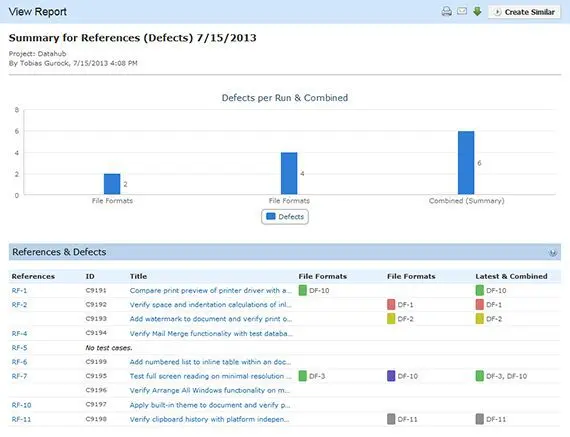Collapse the References & Defects section
570x437 pixels.
[x=553, y=252]
